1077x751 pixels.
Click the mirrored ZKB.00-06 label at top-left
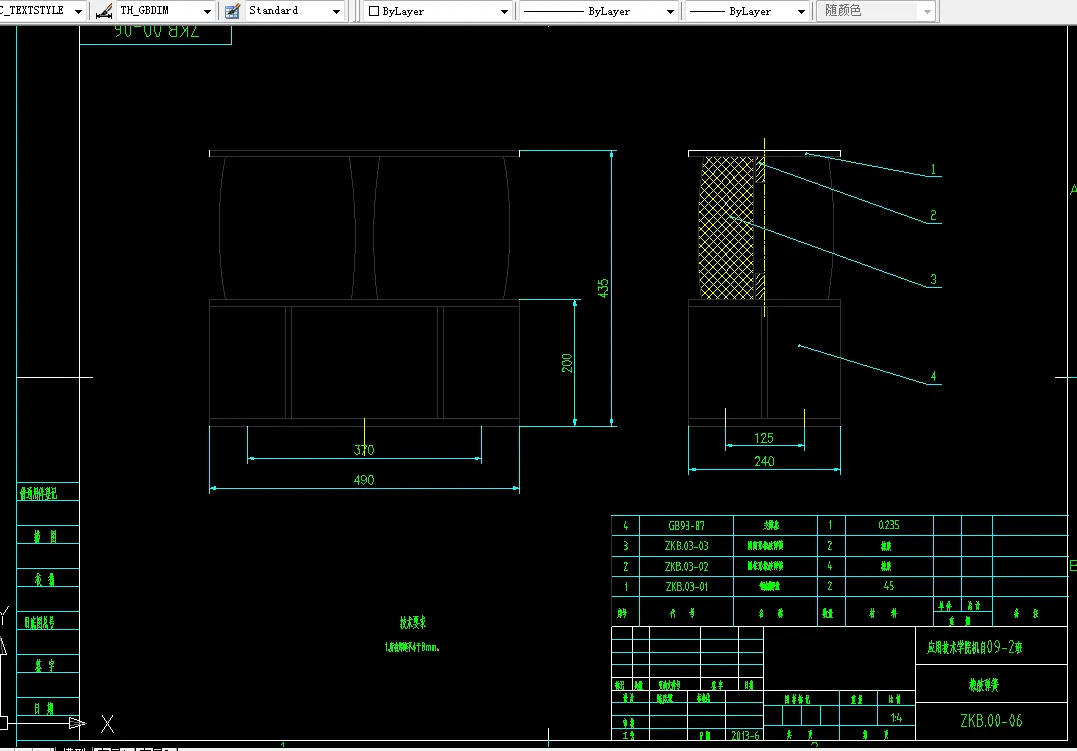(157, 31)
